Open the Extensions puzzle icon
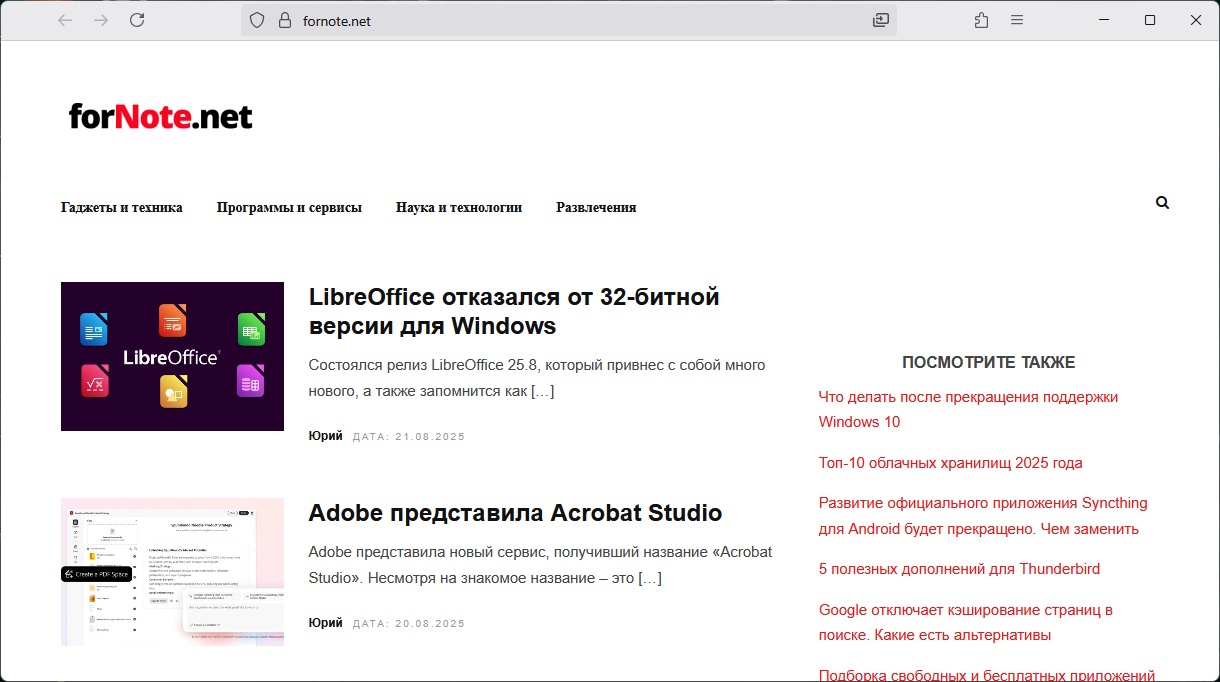The width and height of the screenshot is (1220, 682). click(981, 20)
